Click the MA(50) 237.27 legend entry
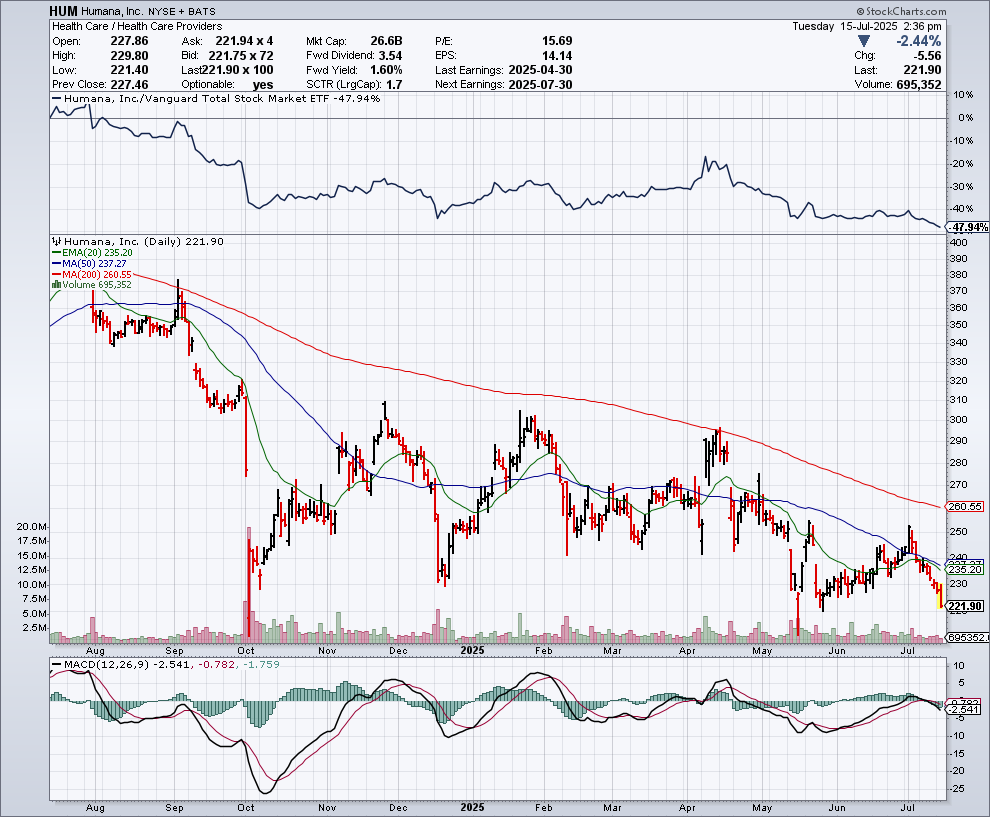This screenshot has height=817, width=990. coord(89,263)
